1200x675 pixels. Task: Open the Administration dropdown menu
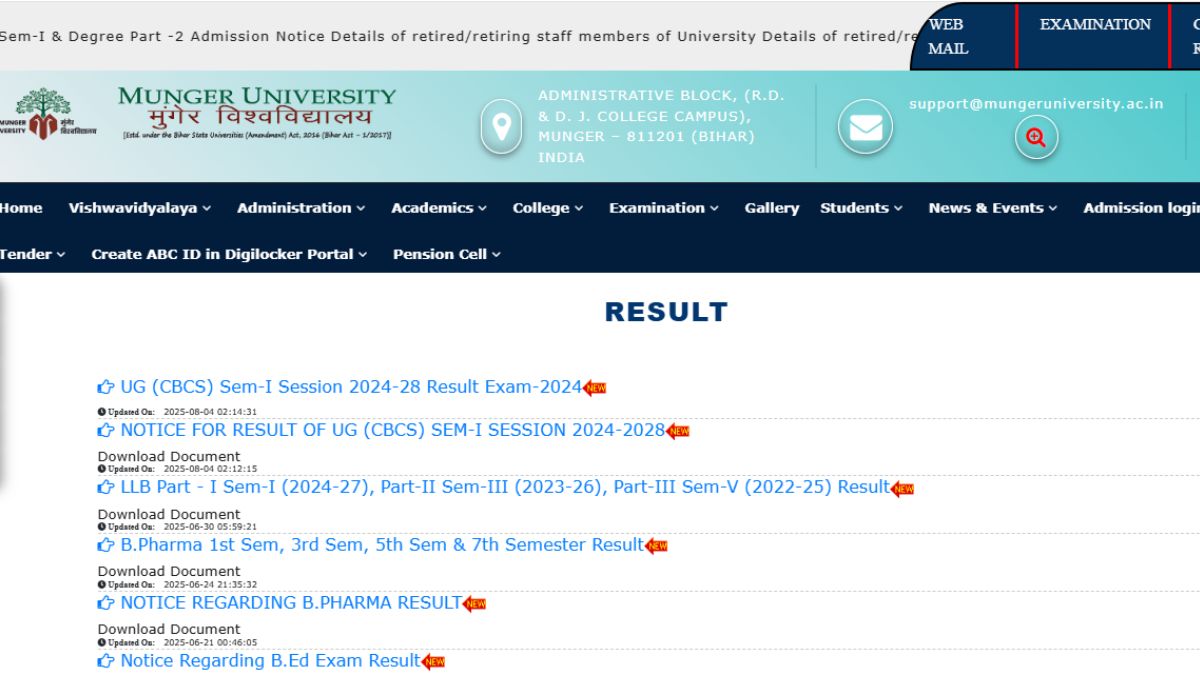coord(301,208)
